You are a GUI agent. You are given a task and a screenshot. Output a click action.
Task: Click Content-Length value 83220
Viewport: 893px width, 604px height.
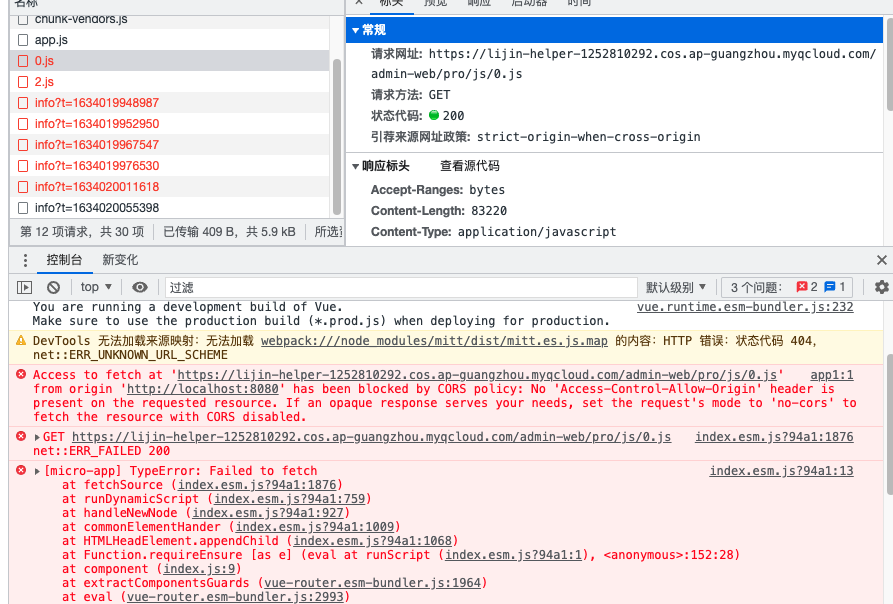(489, 211)
